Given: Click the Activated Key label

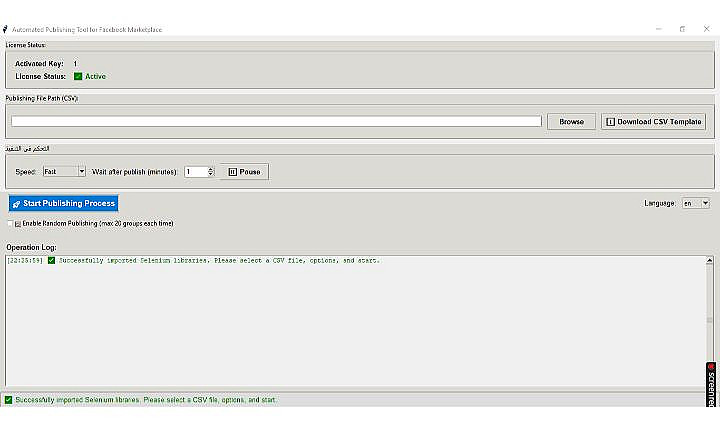Looking at the screenshot, I should [39, 63].
